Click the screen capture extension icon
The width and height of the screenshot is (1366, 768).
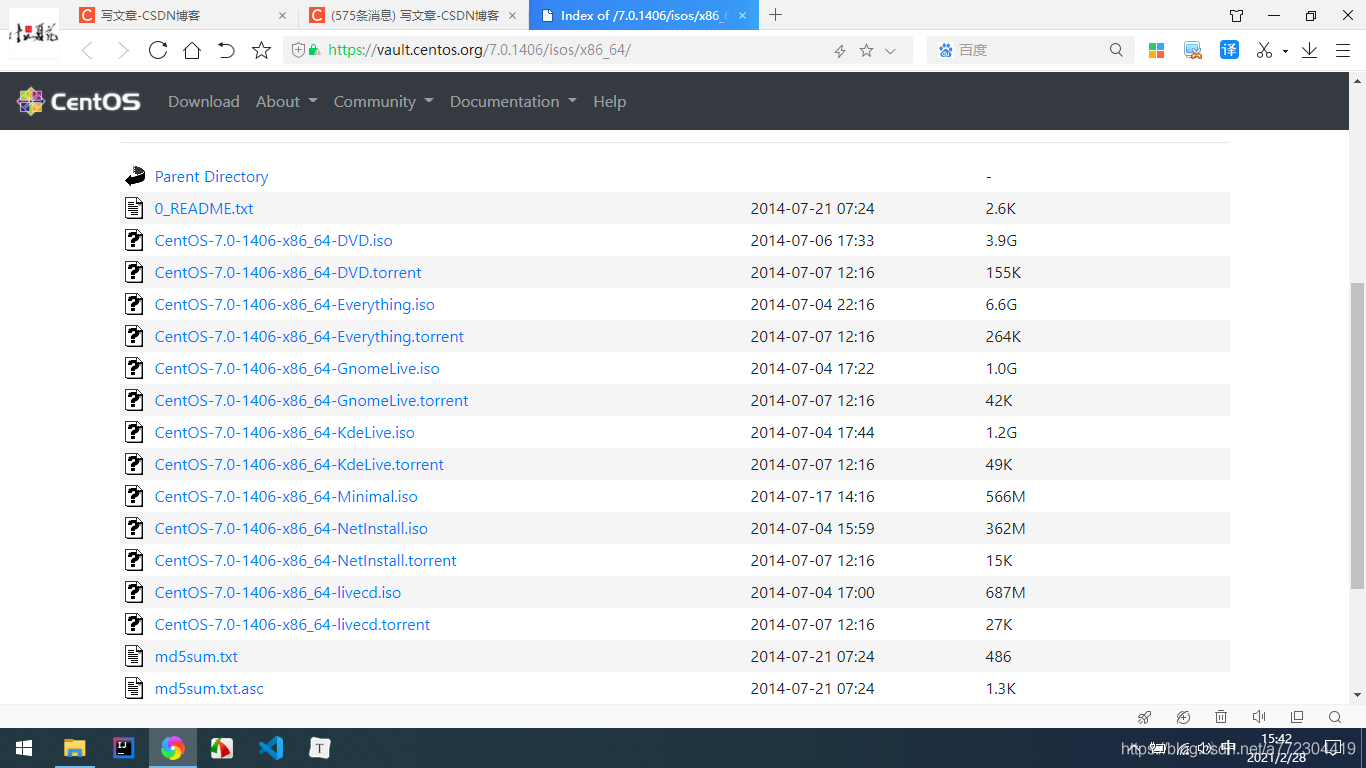pyautogui.click(x=1193, y=50)
